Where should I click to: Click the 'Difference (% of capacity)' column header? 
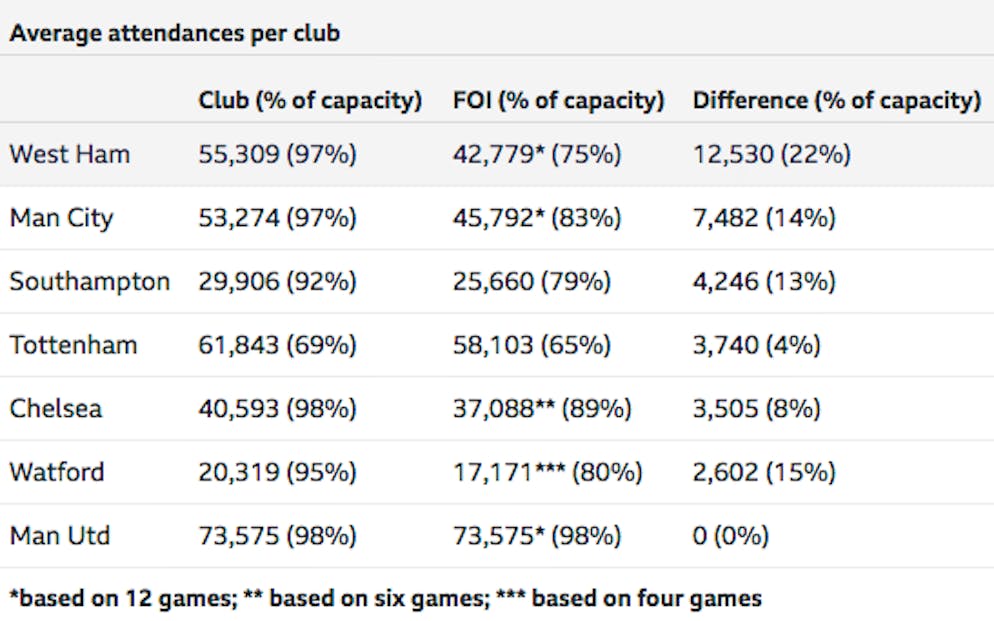pos(836,100)
